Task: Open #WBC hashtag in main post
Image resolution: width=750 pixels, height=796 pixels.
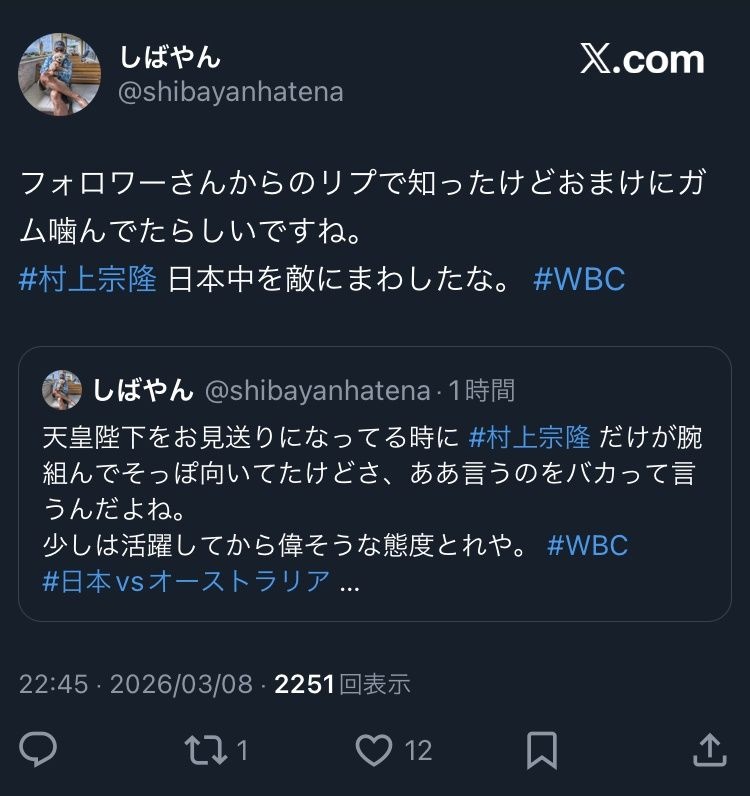Action: click(x=579, y=279)
